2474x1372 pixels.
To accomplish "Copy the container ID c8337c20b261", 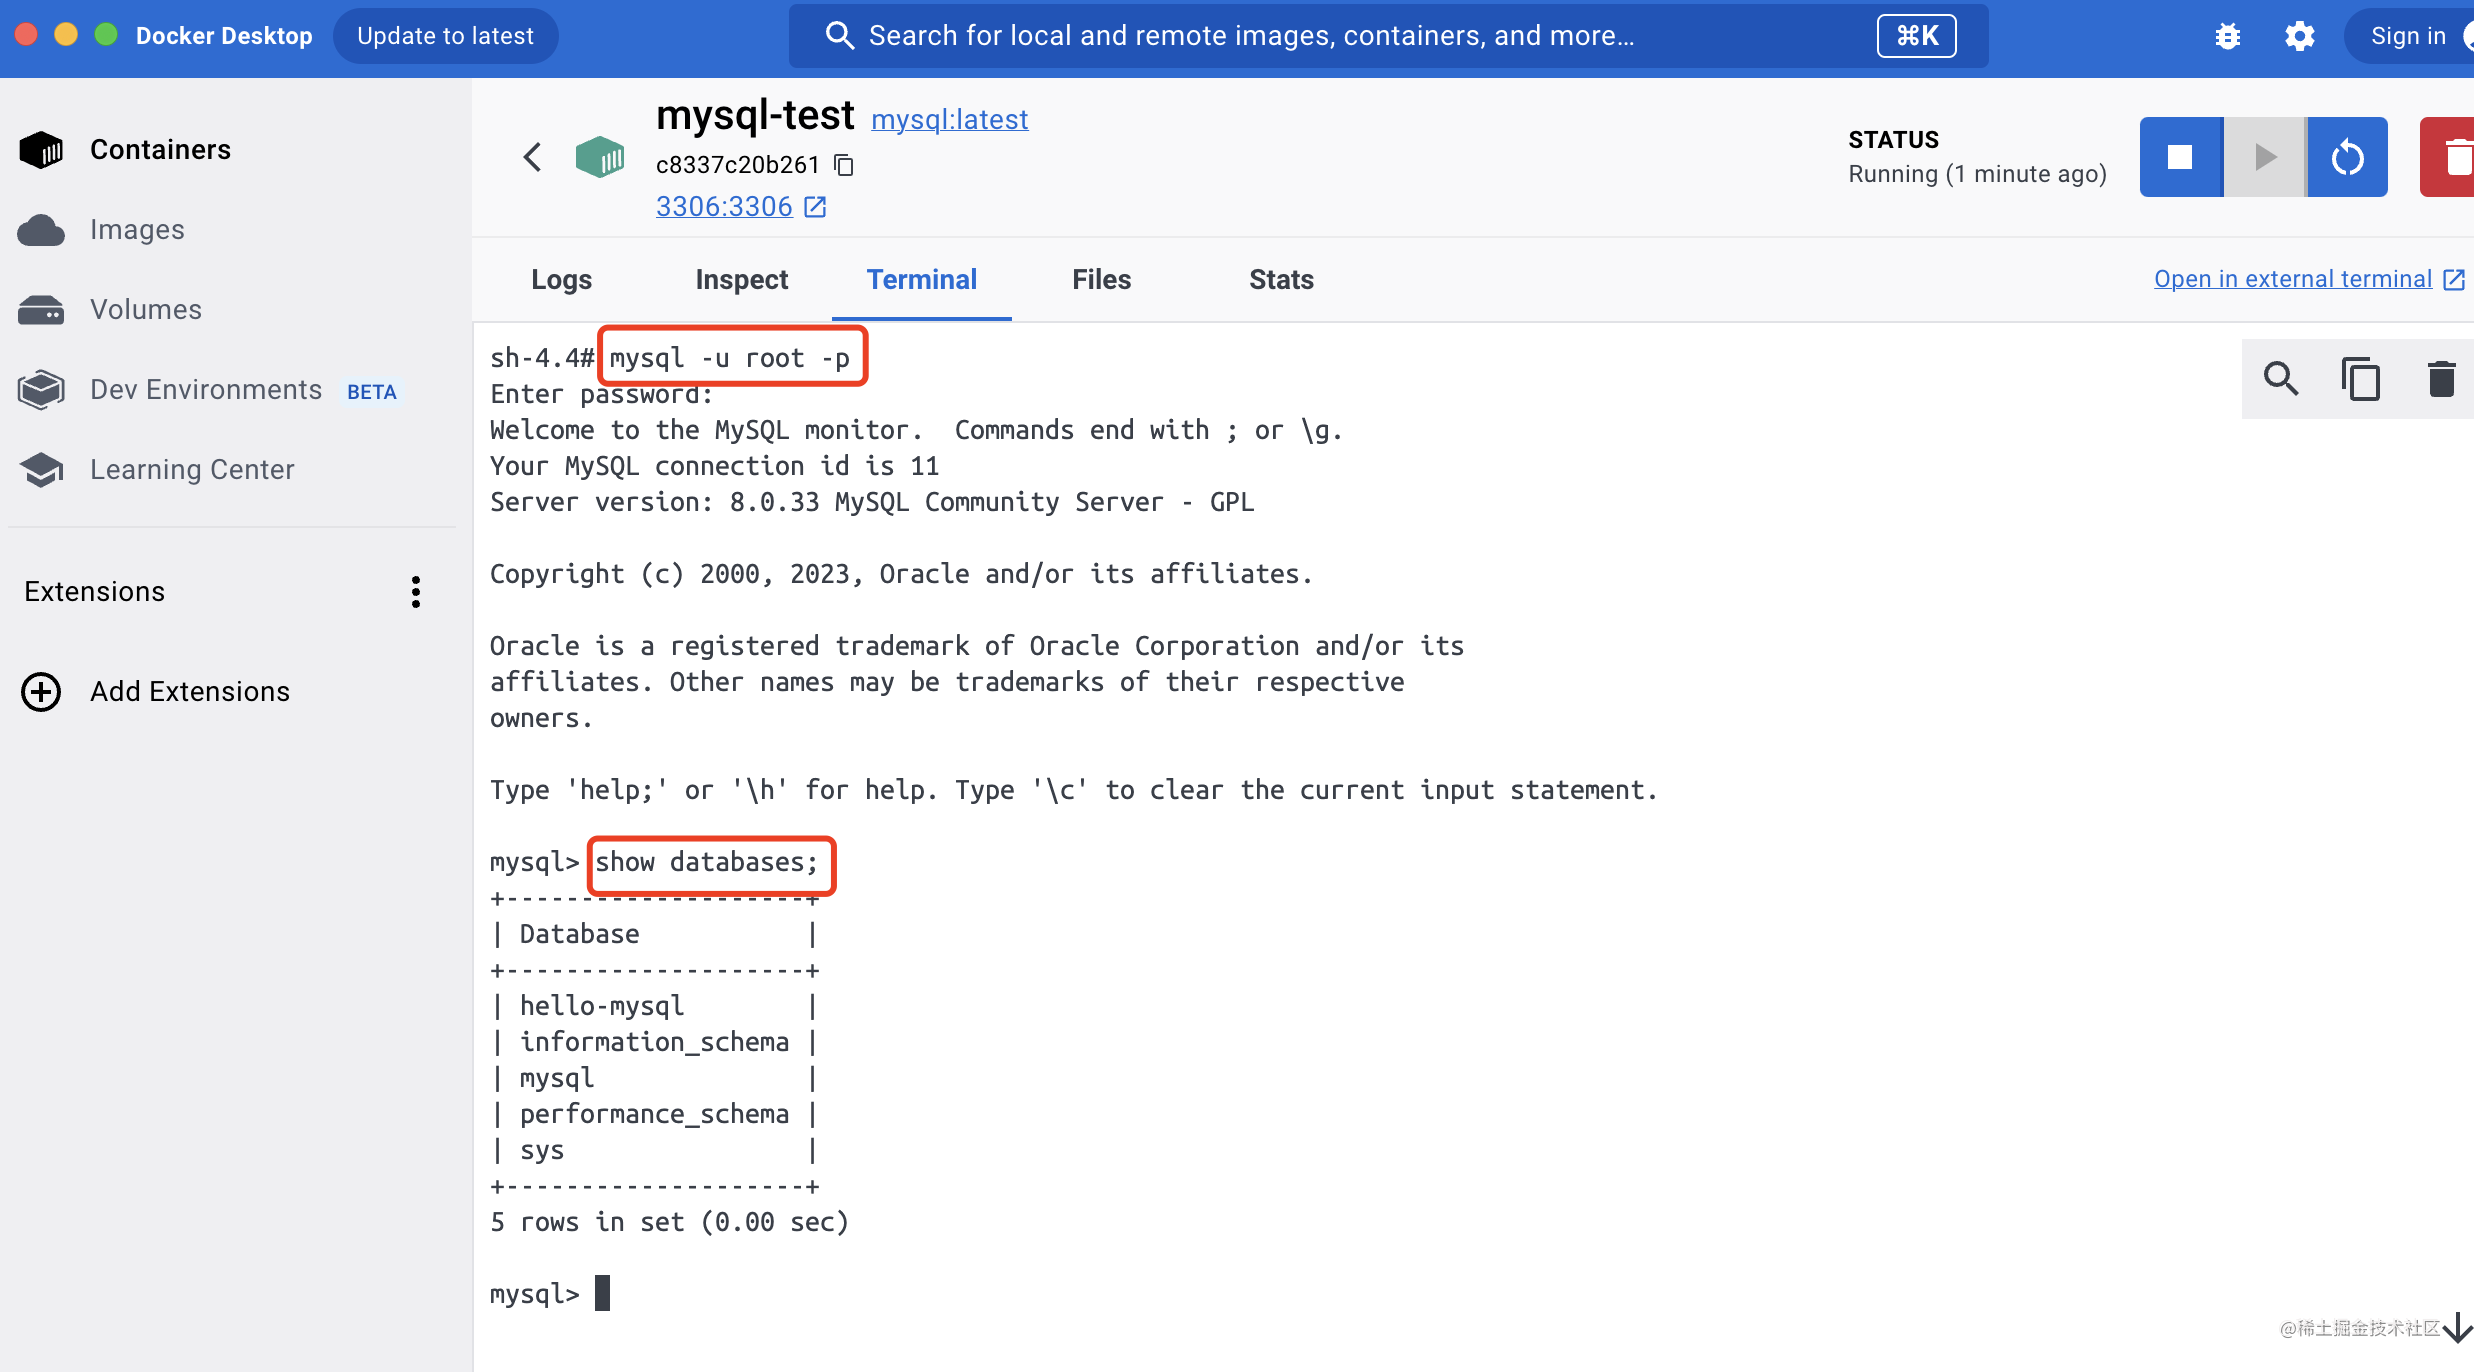I will (844, 165).
